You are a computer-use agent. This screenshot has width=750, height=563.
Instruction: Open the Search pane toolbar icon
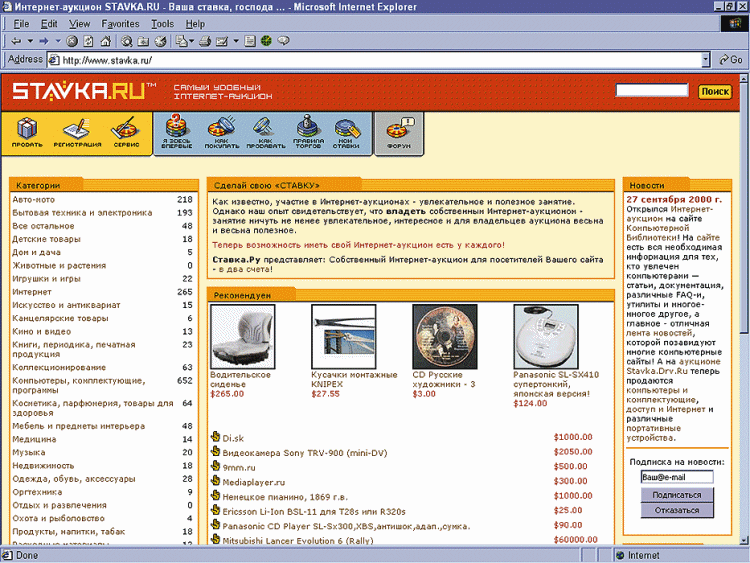126,41
